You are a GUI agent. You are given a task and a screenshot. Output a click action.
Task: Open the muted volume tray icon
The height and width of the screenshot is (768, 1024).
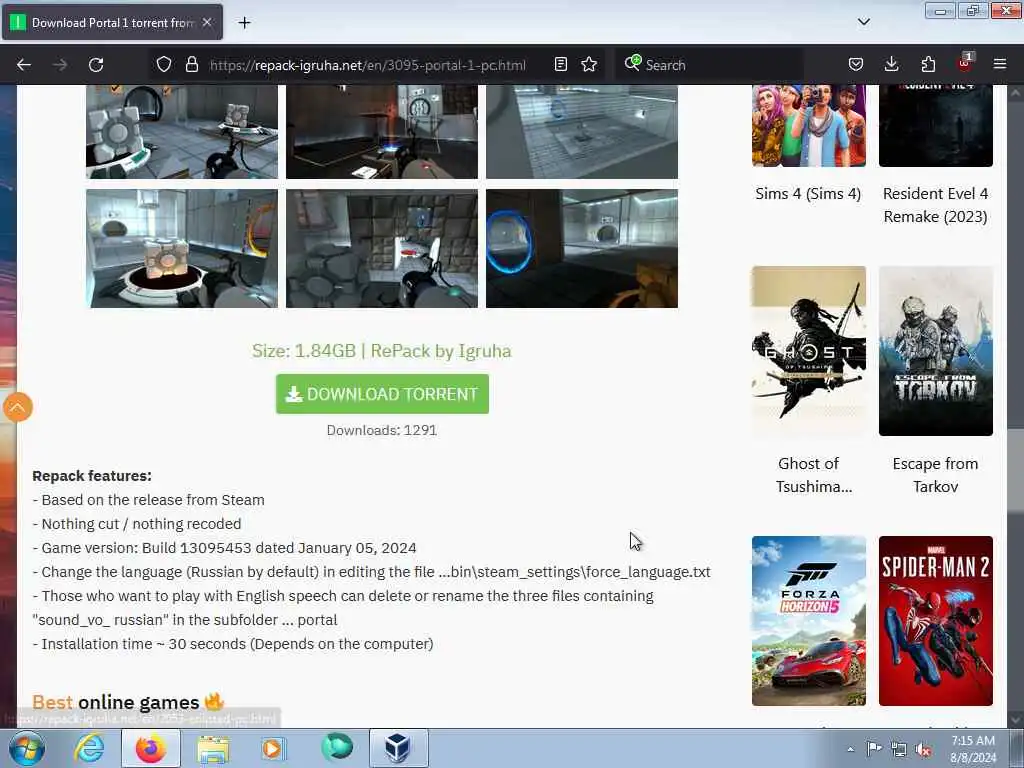point(923,750)
